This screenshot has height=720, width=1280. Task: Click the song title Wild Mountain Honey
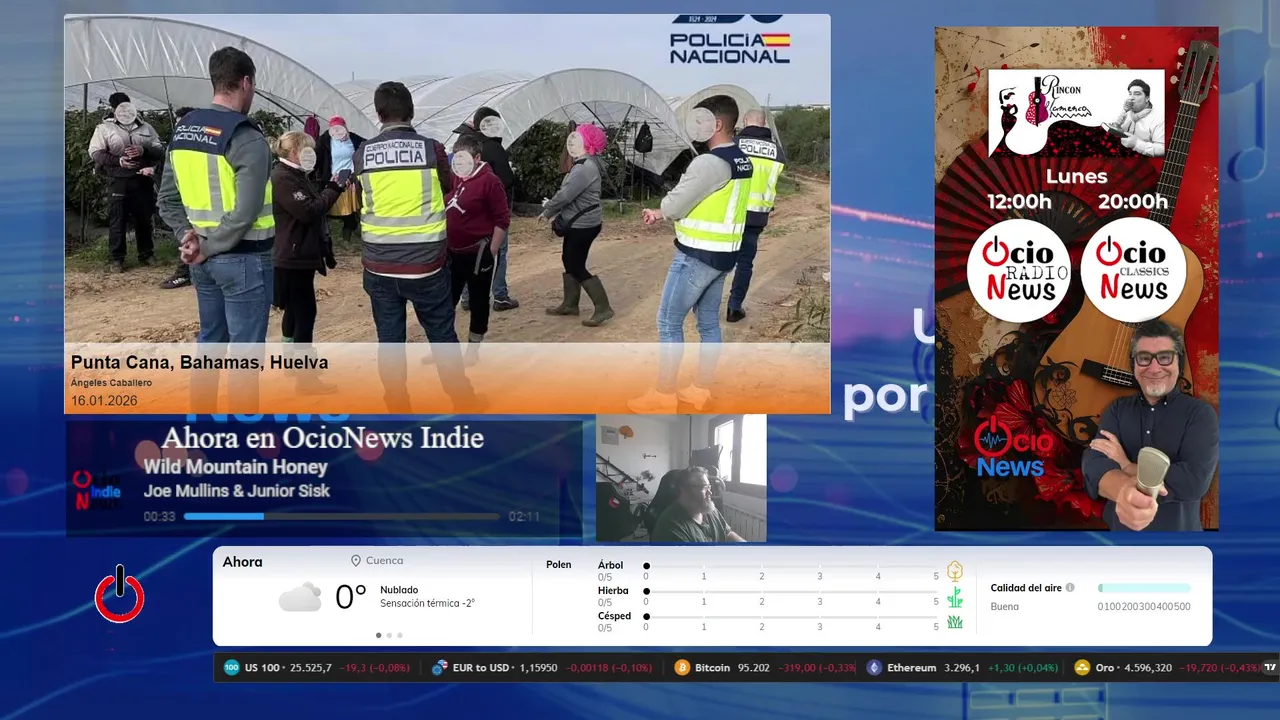(x=235, y=467)
